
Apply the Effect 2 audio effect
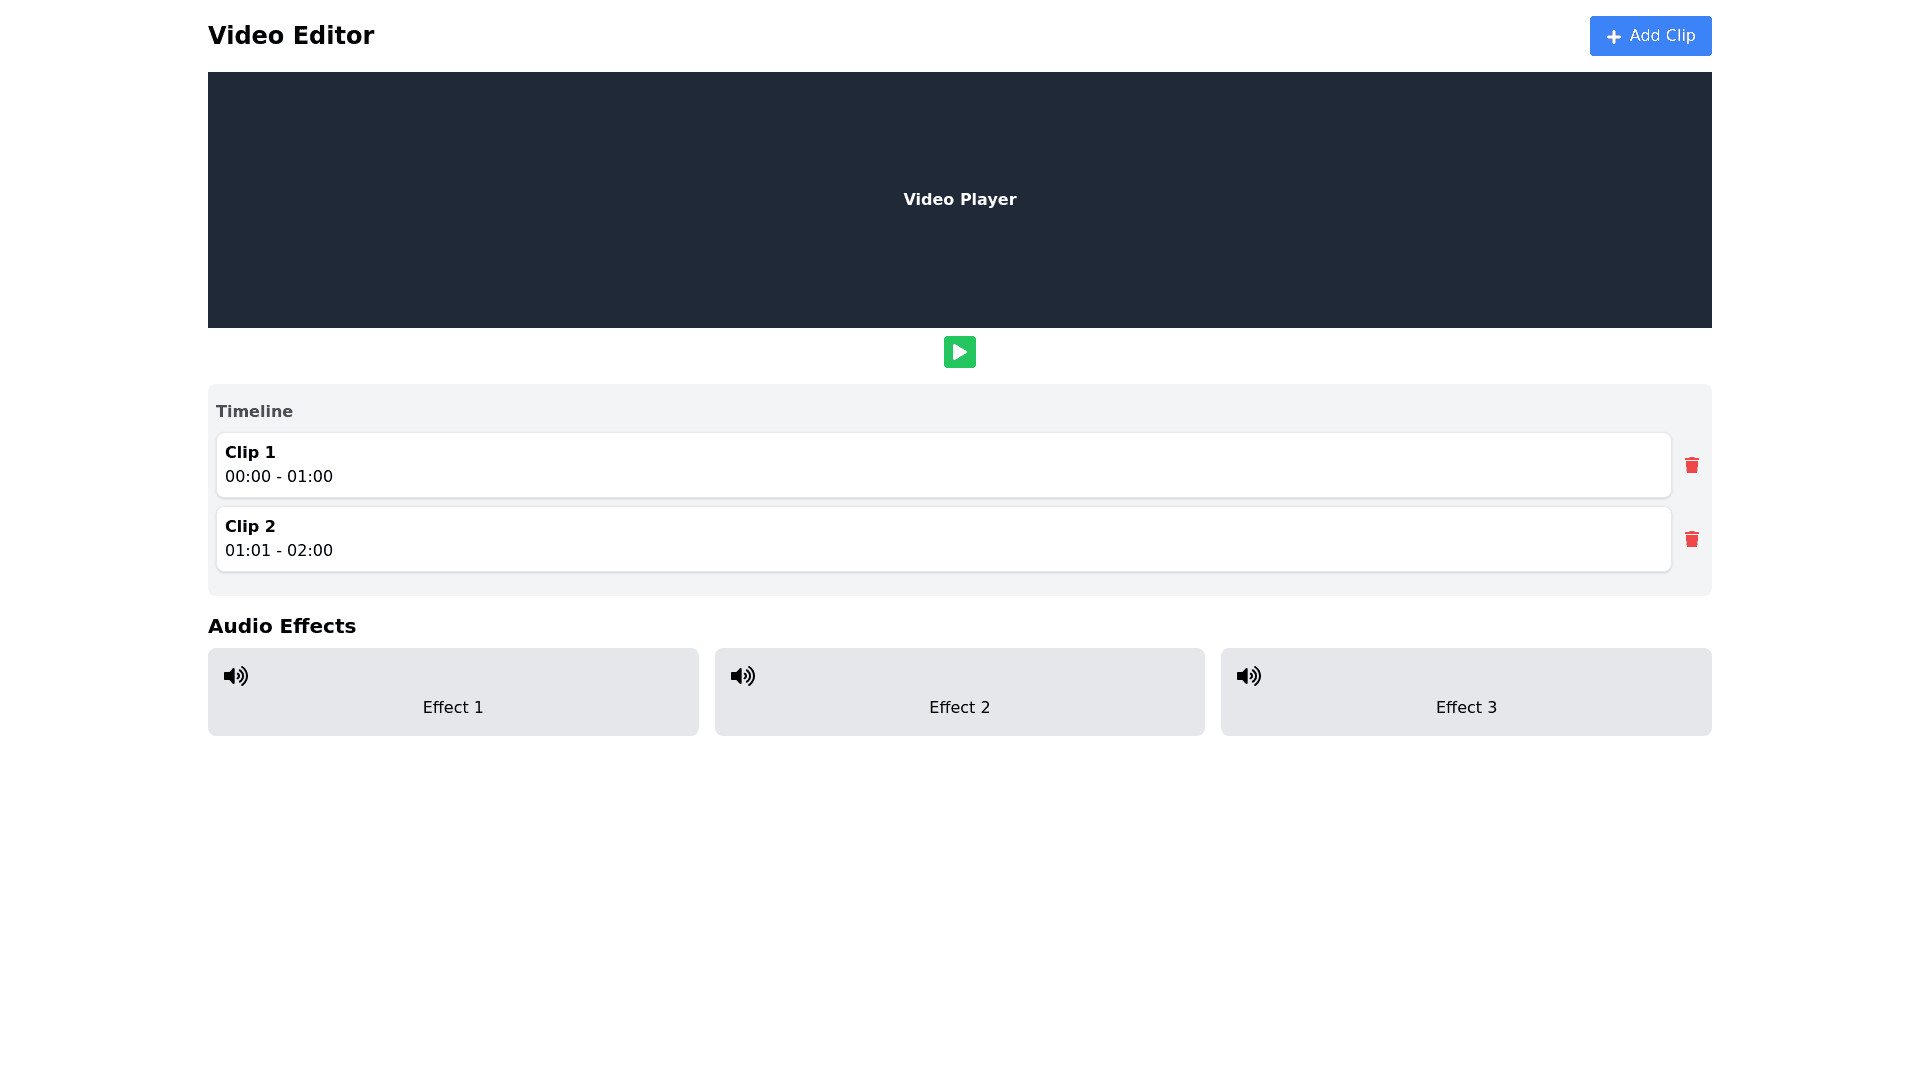click(959, 708)
